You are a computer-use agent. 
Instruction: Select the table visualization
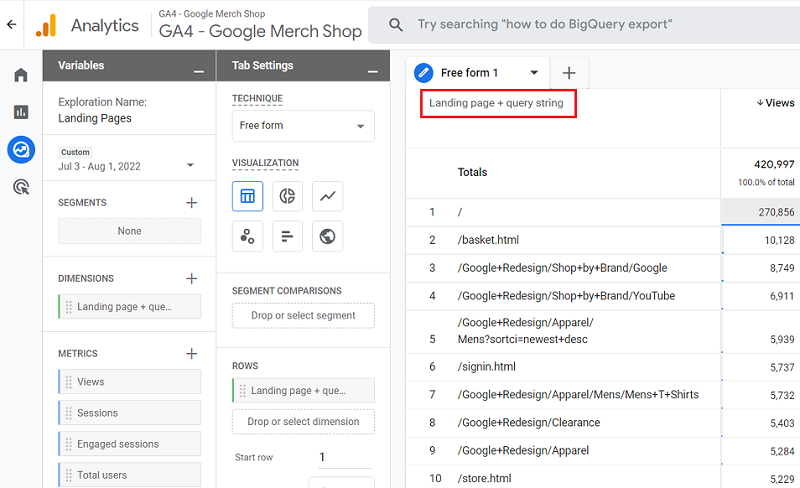247,196
